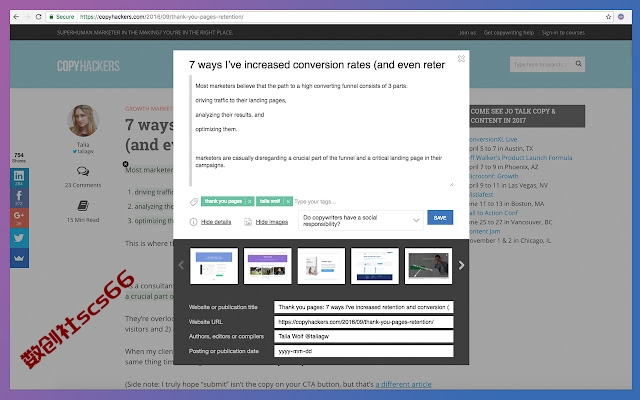This screenshot has height=400, width=640.
Task: Click the Website URL field
Action: (364, 322)
